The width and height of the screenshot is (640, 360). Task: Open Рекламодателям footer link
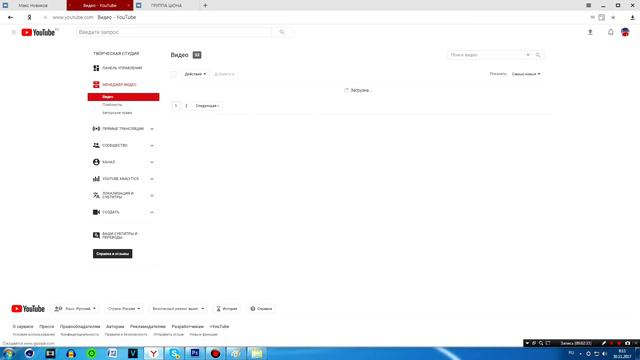click(x=148, y=327)
